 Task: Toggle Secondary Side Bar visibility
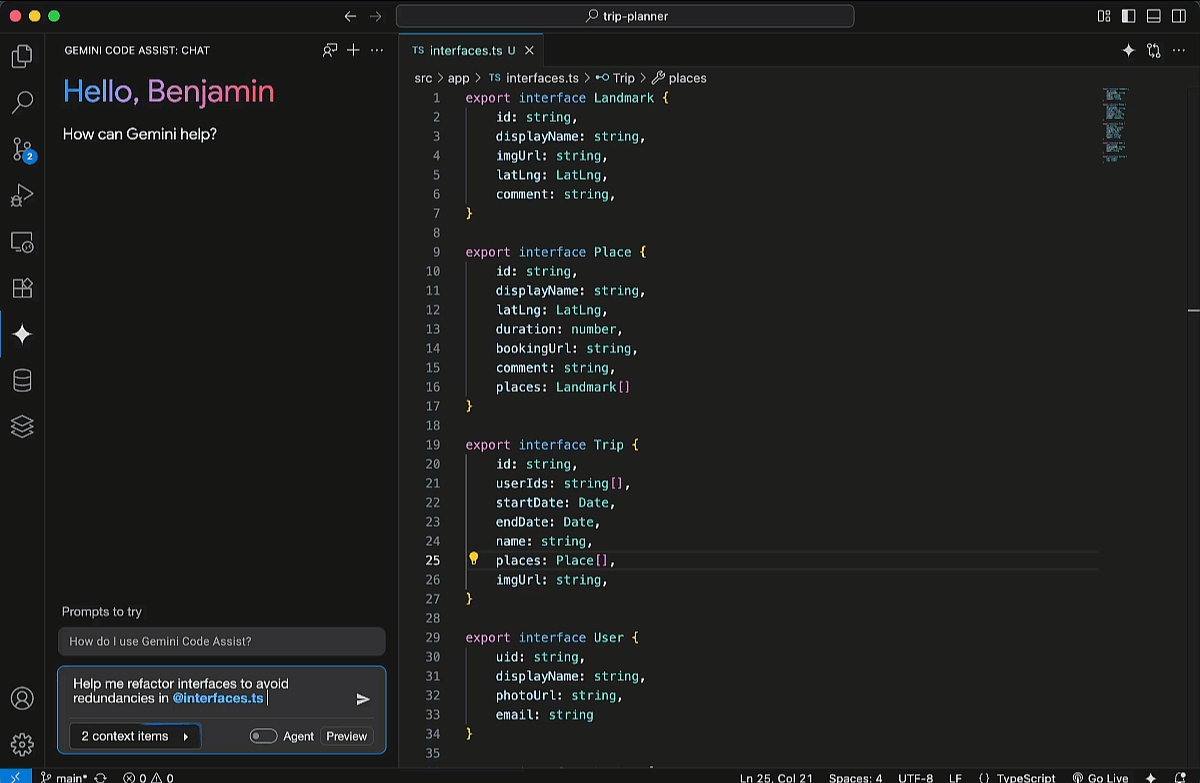point(1178,16)
